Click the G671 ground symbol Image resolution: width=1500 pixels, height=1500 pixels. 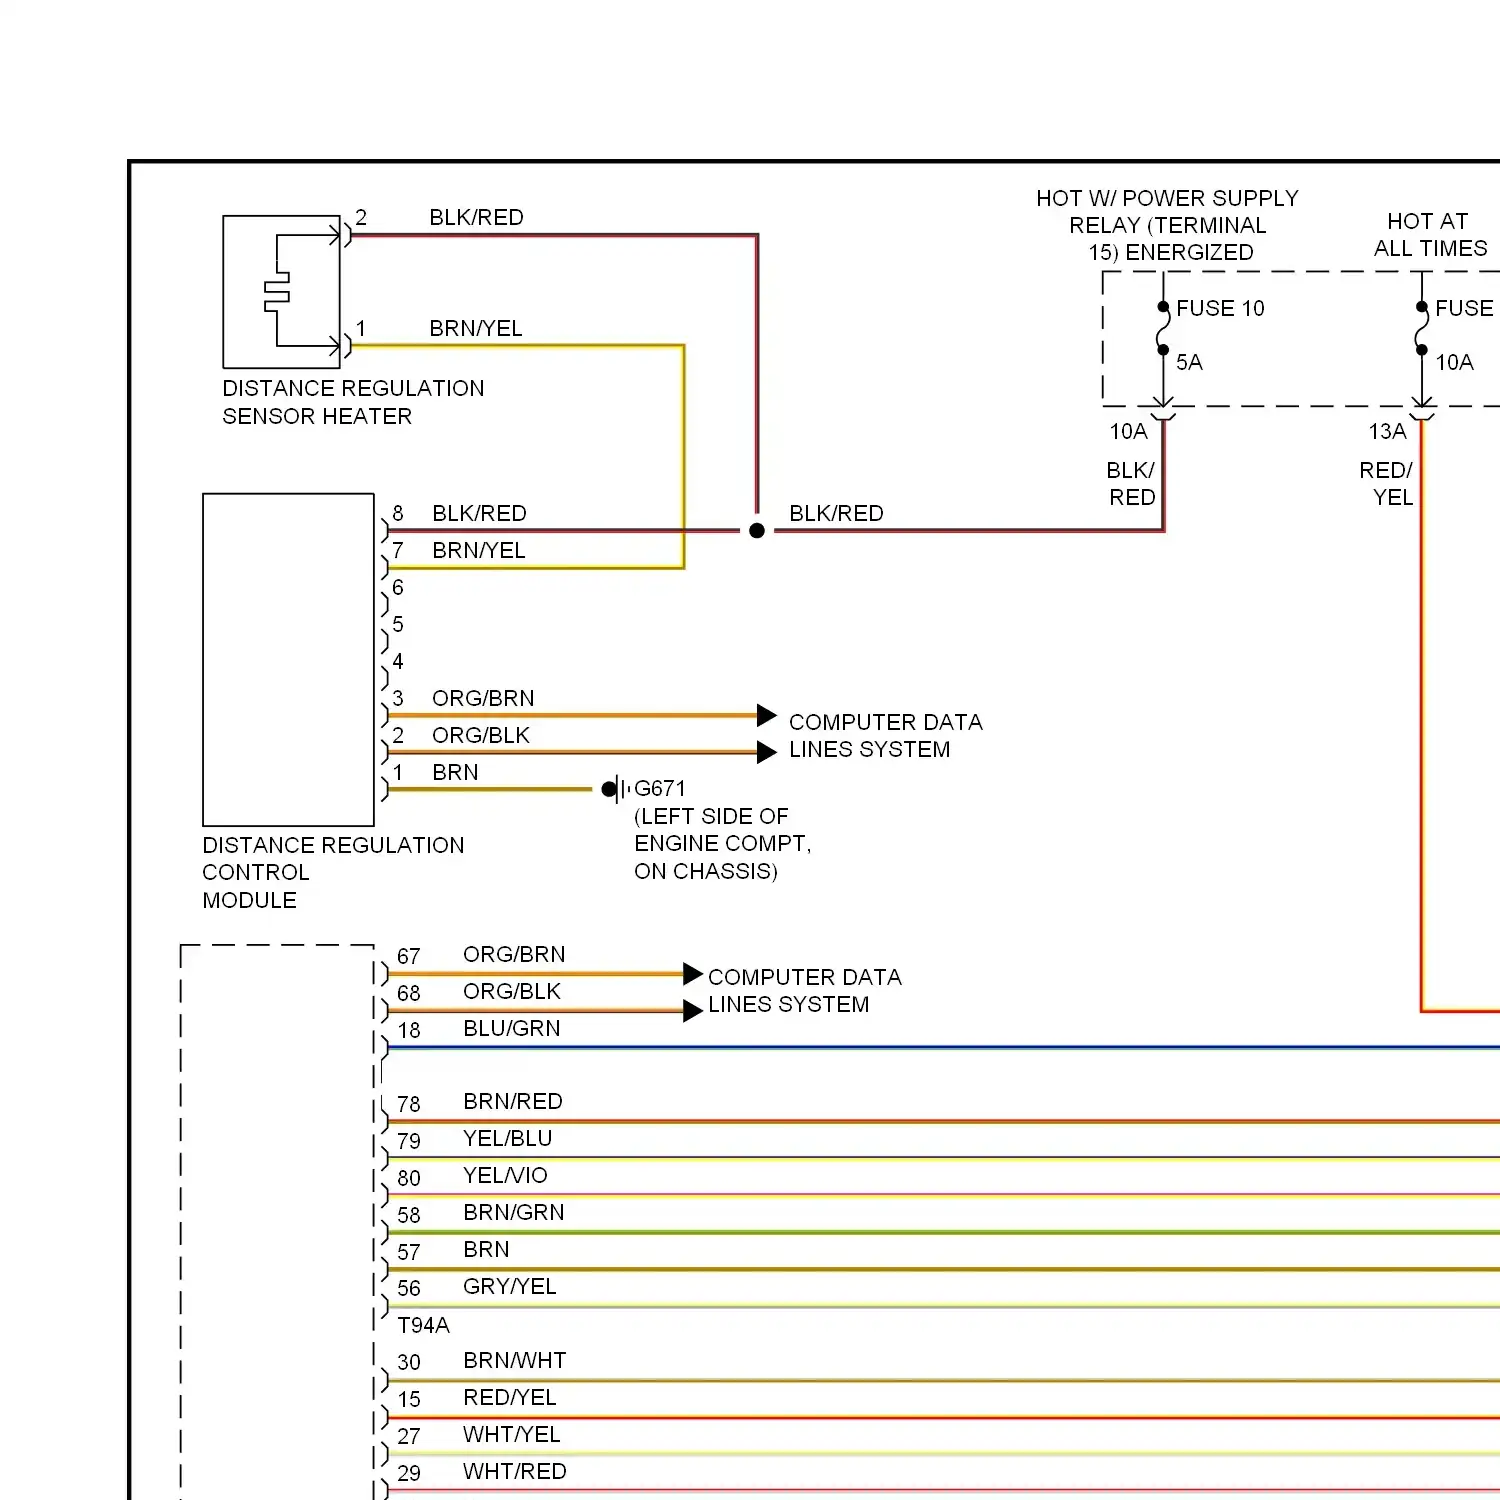coord(616,789)
